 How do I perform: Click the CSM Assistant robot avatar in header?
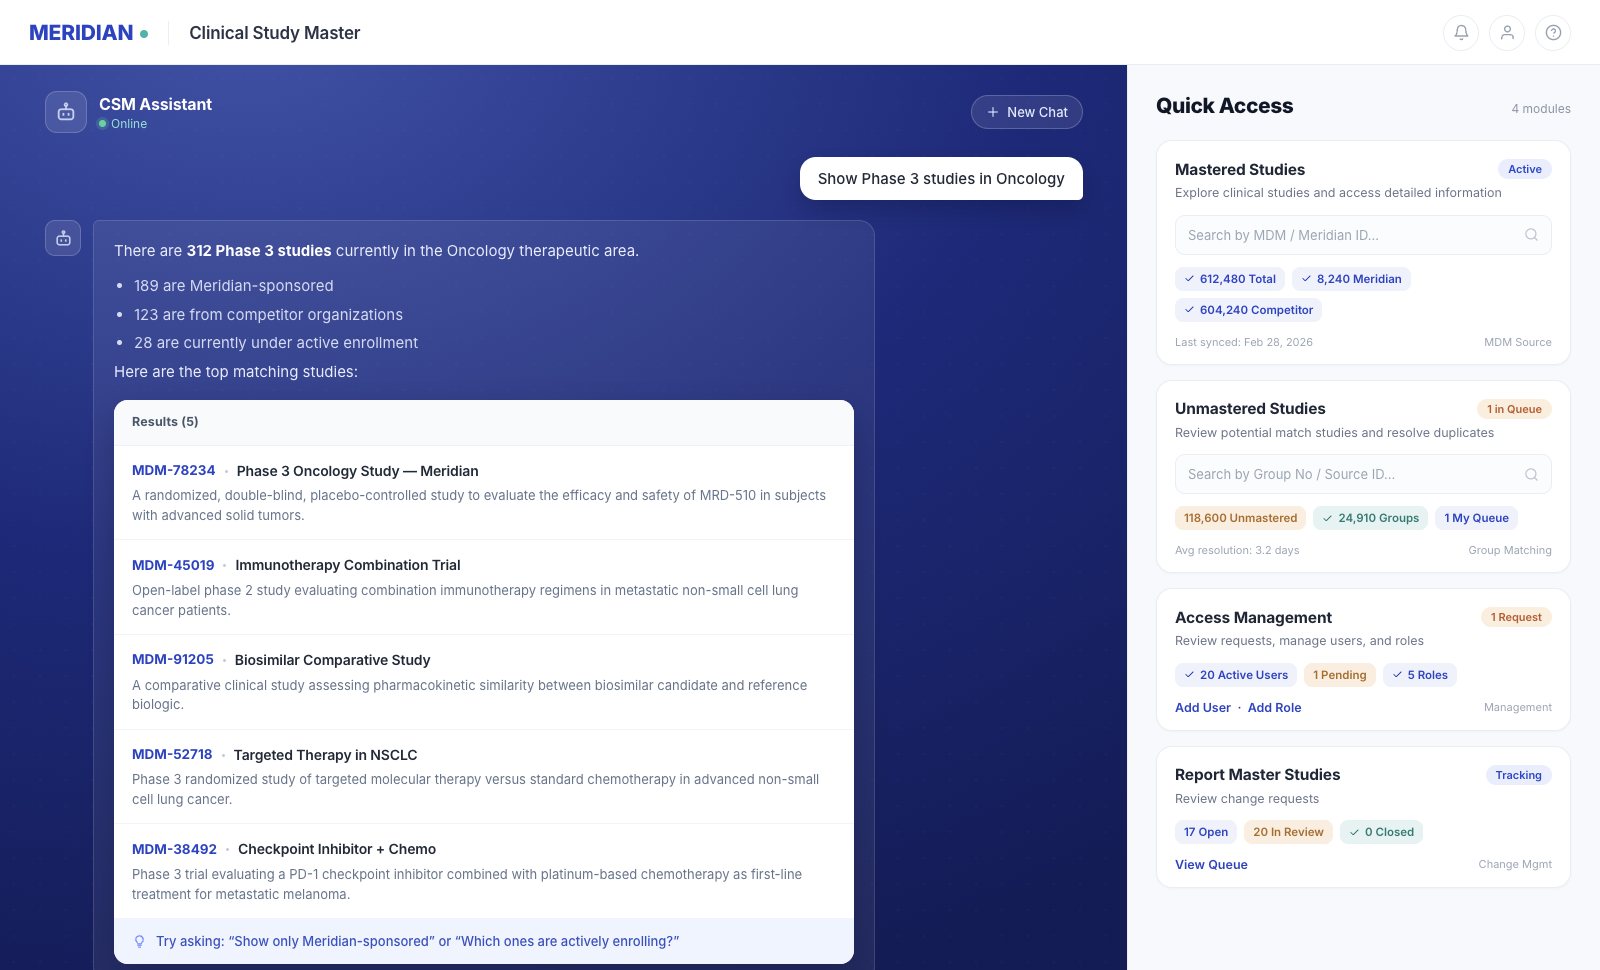(x=66, y=112)
